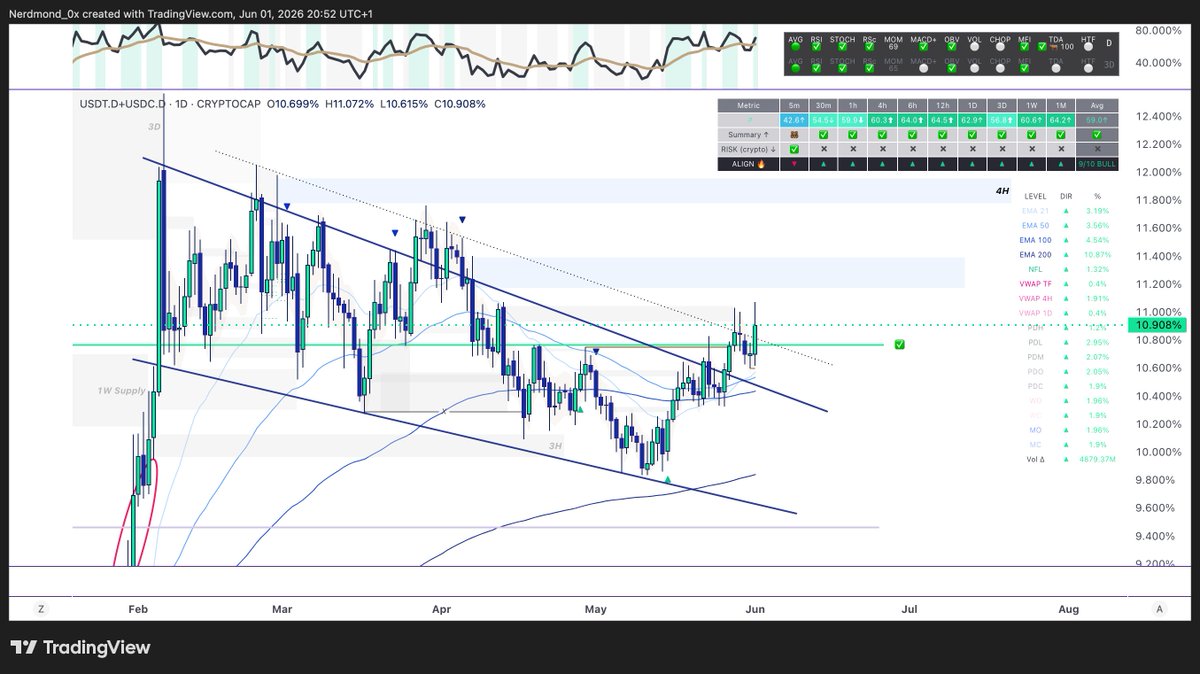Click the red down arrow in the ALIGN row
This screenshot has height=674, width=1200.
pyautogui.click(x=794, y=164)
